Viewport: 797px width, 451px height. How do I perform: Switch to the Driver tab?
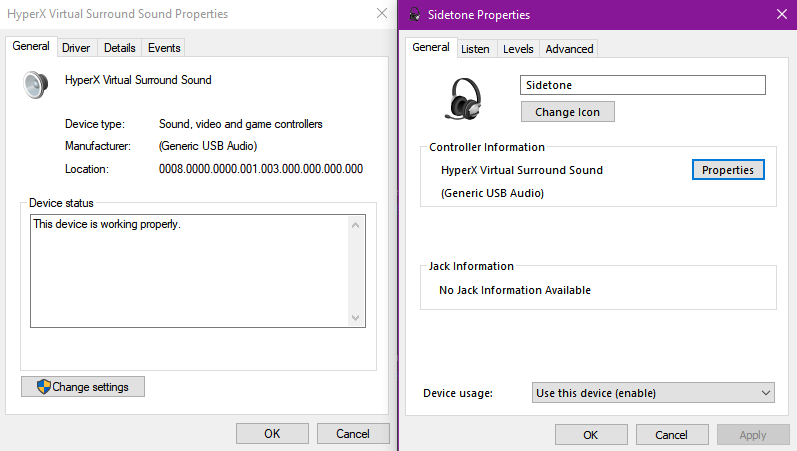(x=76, y=48)
